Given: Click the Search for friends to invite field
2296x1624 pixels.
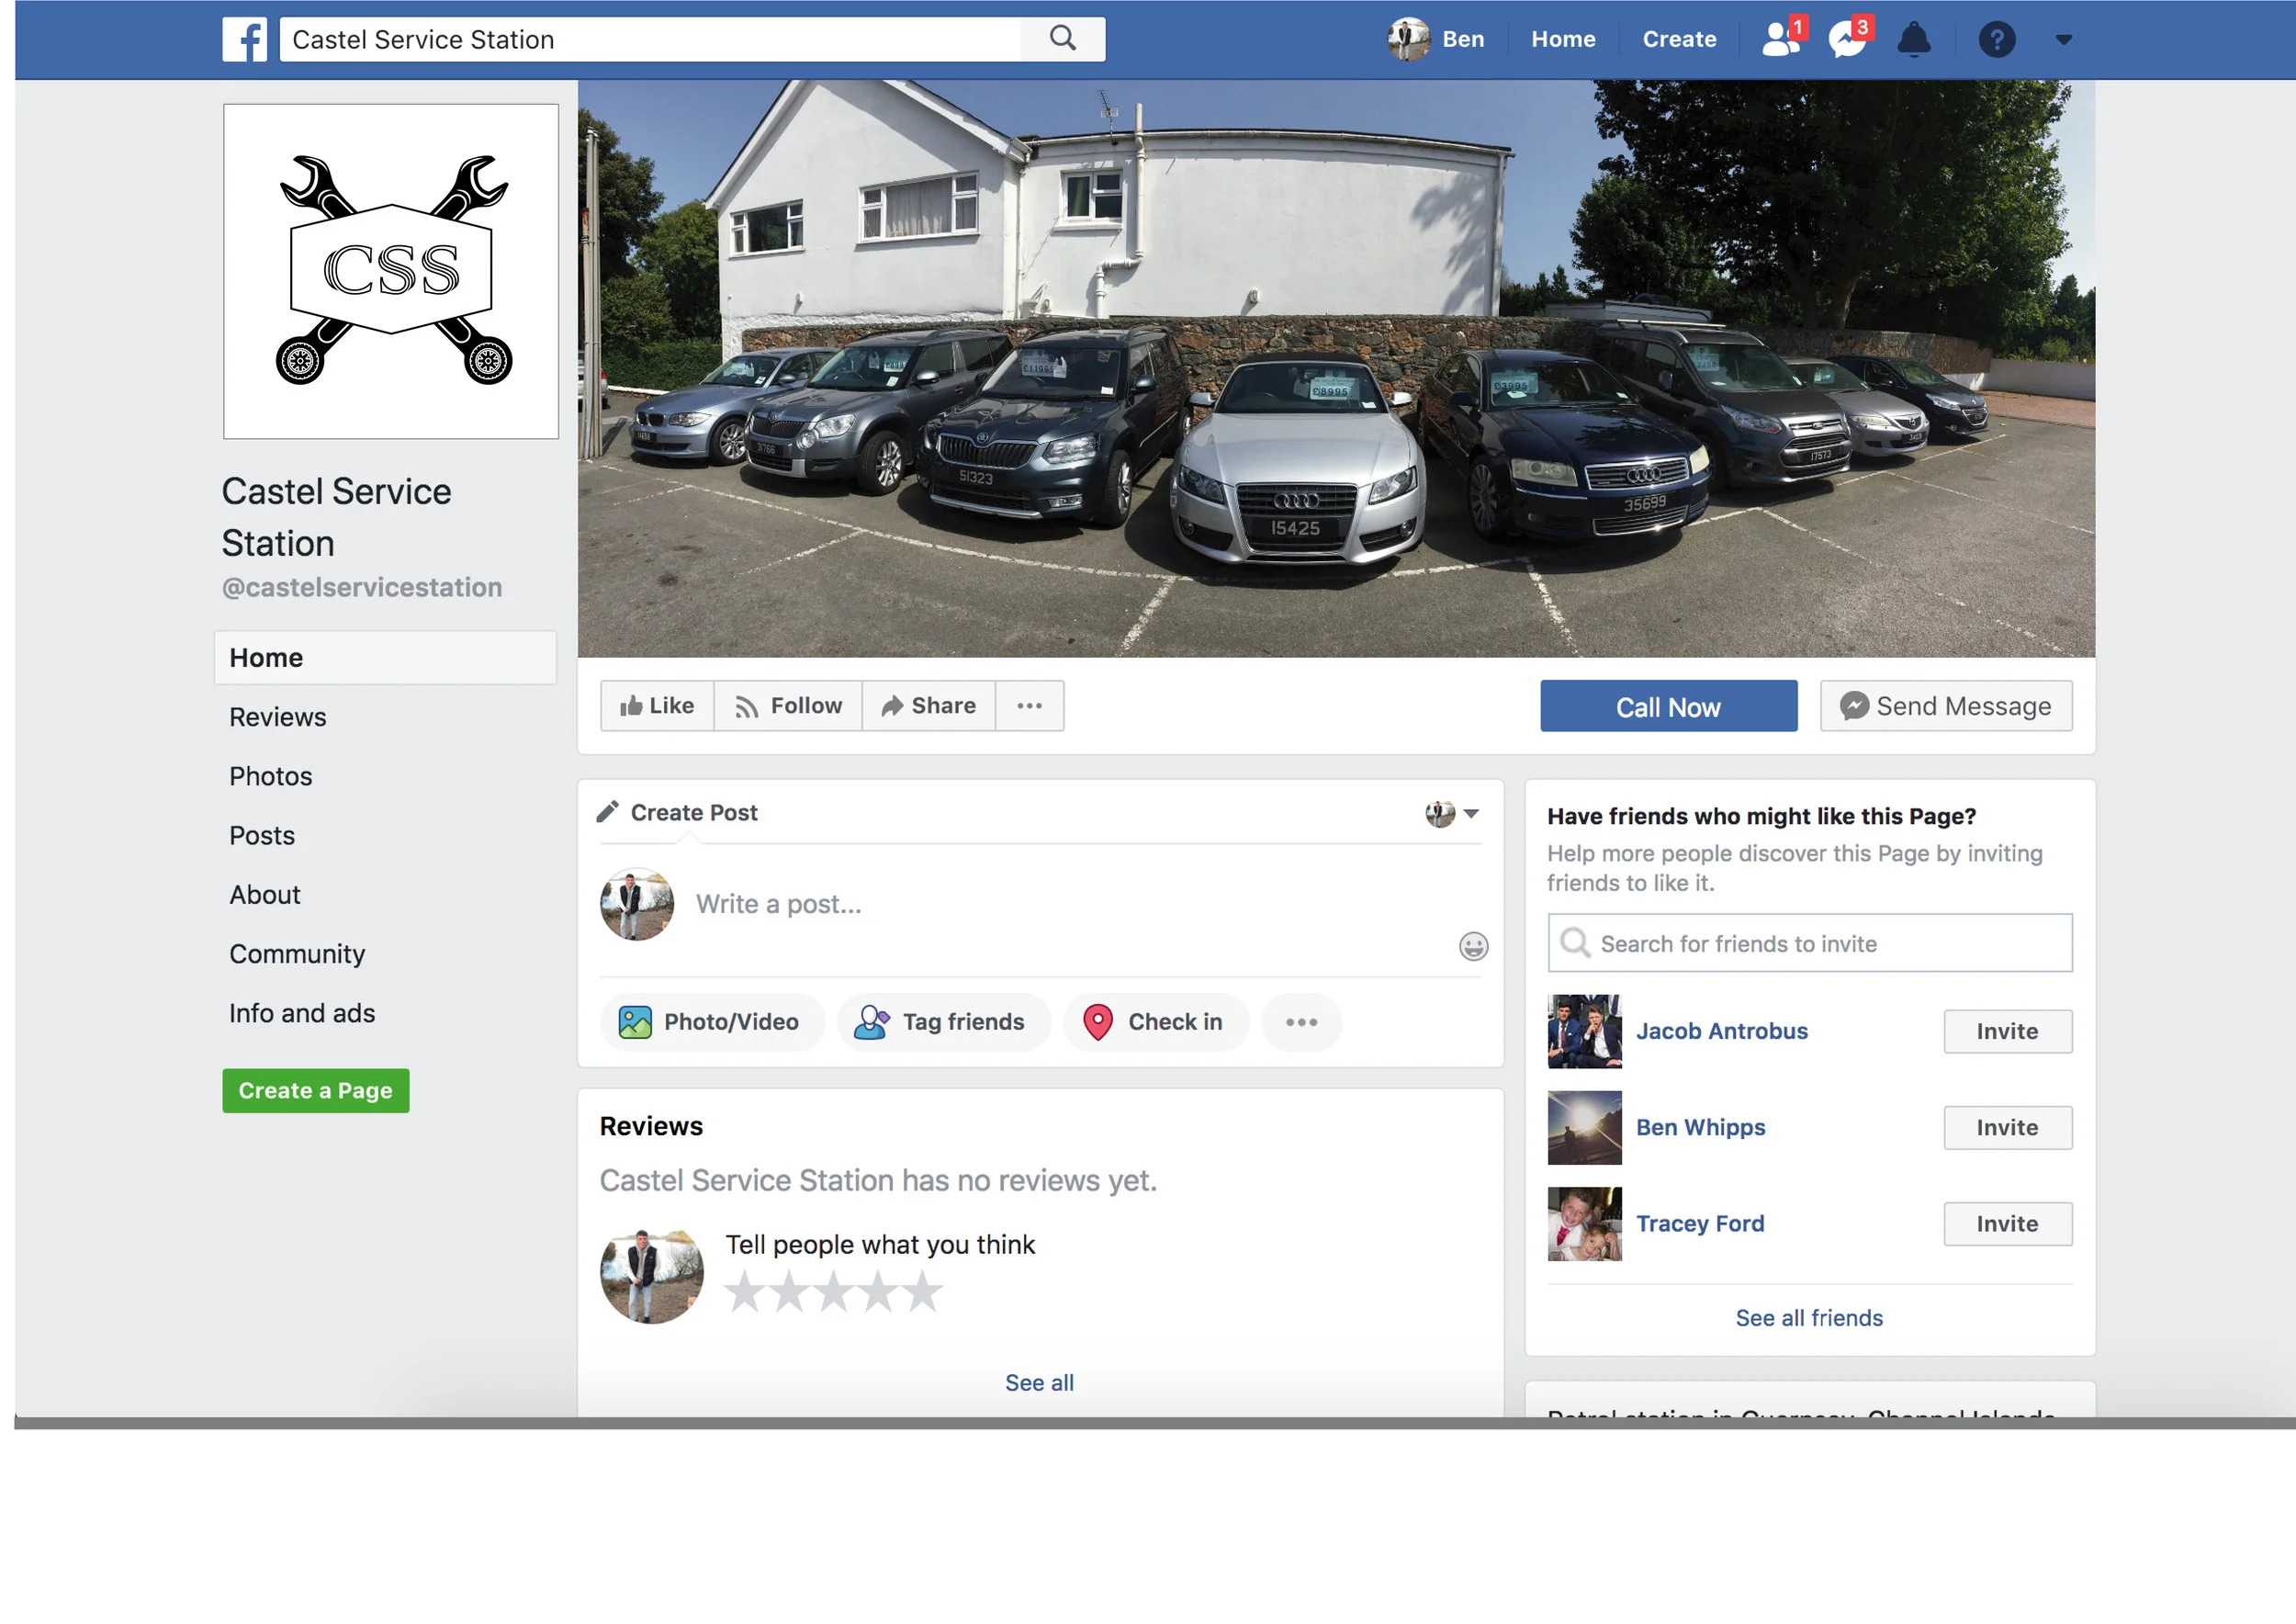Looking at the screenshot, I should tap(1809, 943).
